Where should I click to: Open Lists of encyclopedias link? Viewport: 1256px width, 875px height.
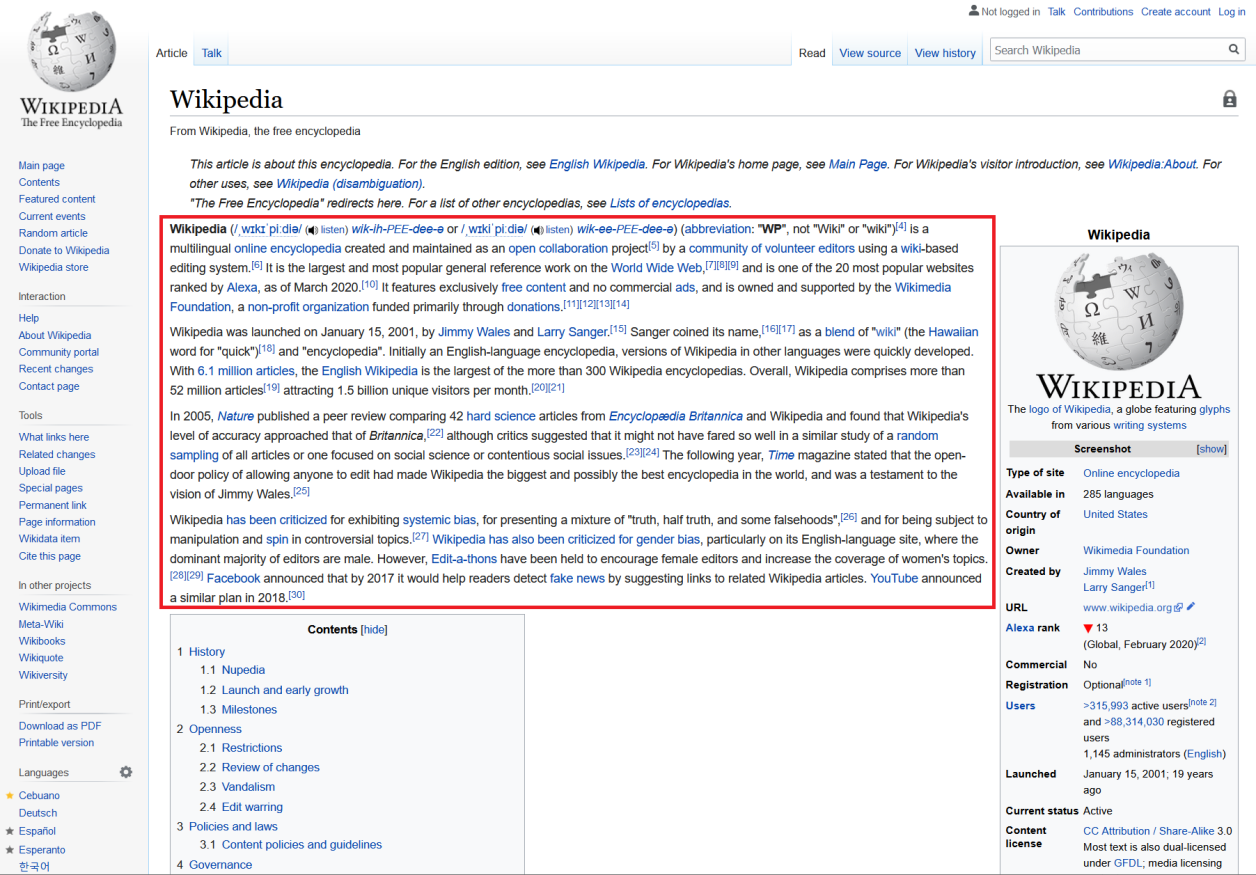pyautogui.click(x=670, y=203)
